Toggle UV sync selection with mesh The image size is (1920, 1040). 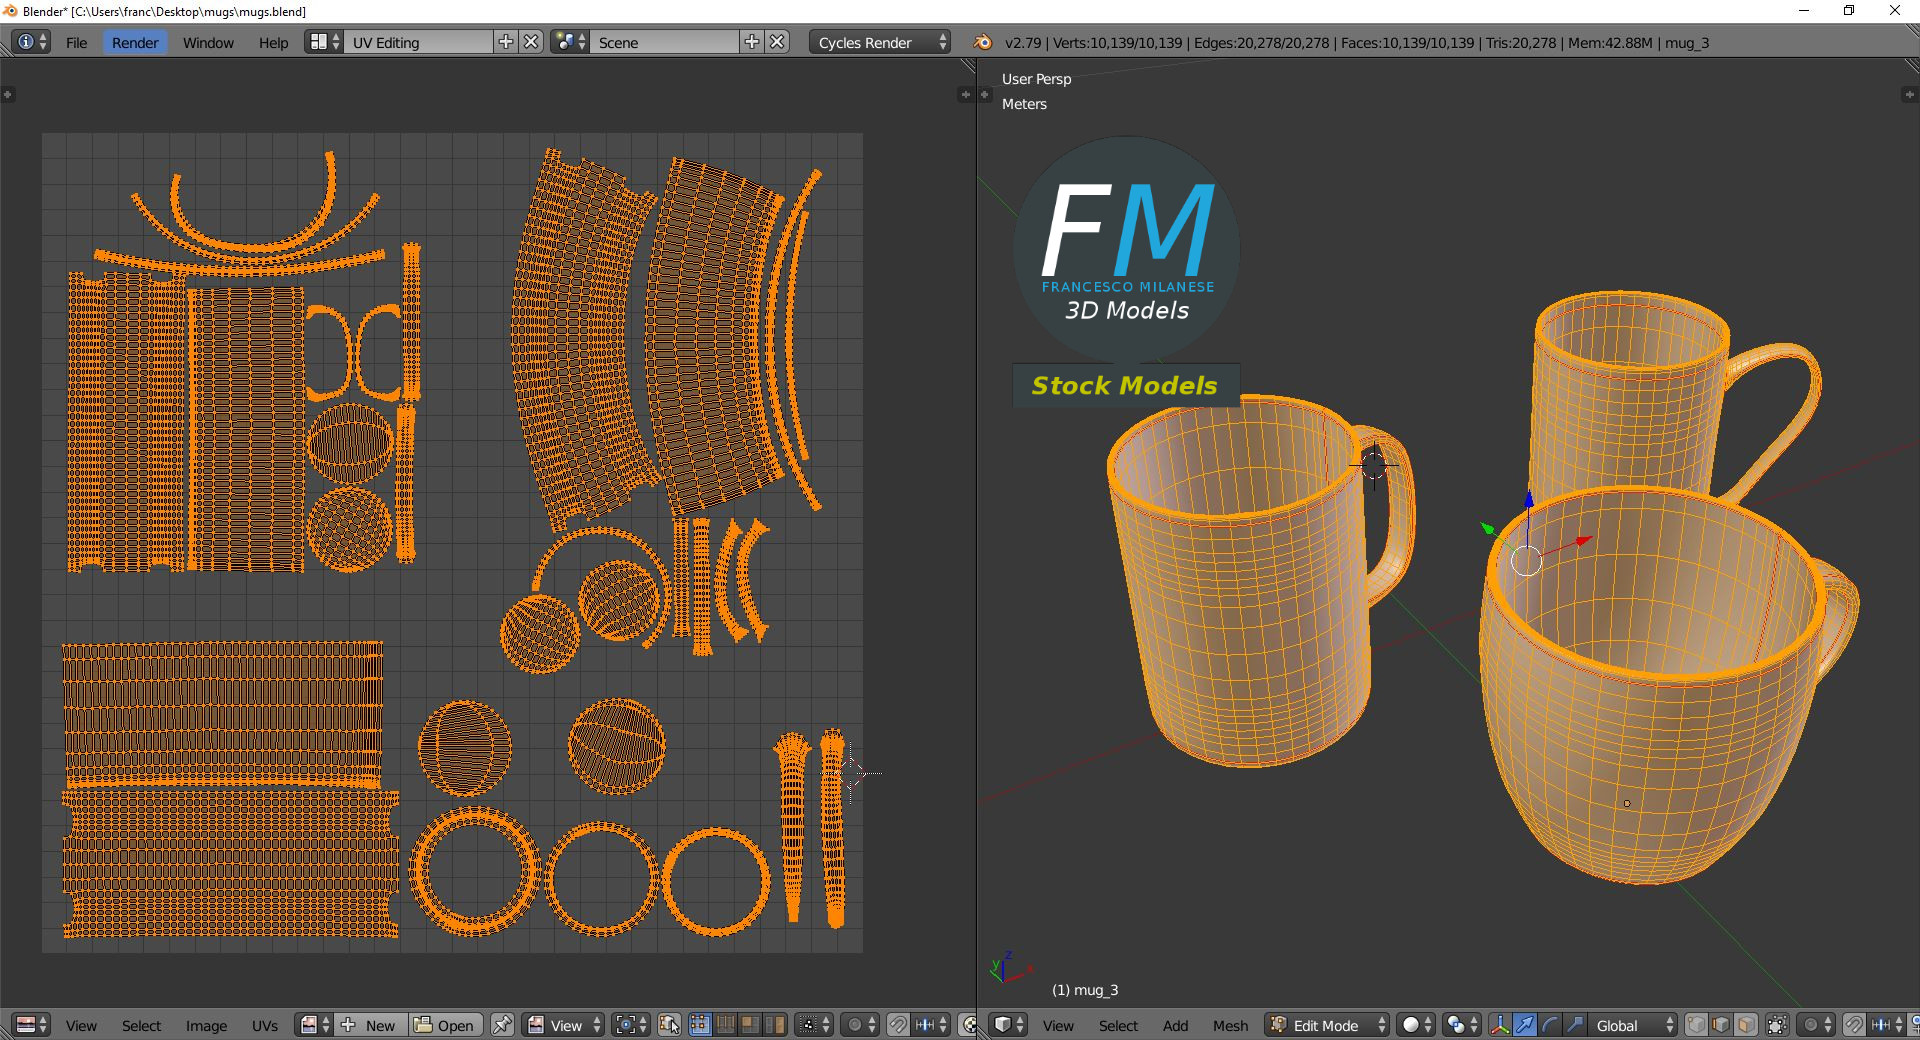coord(670,1025)
